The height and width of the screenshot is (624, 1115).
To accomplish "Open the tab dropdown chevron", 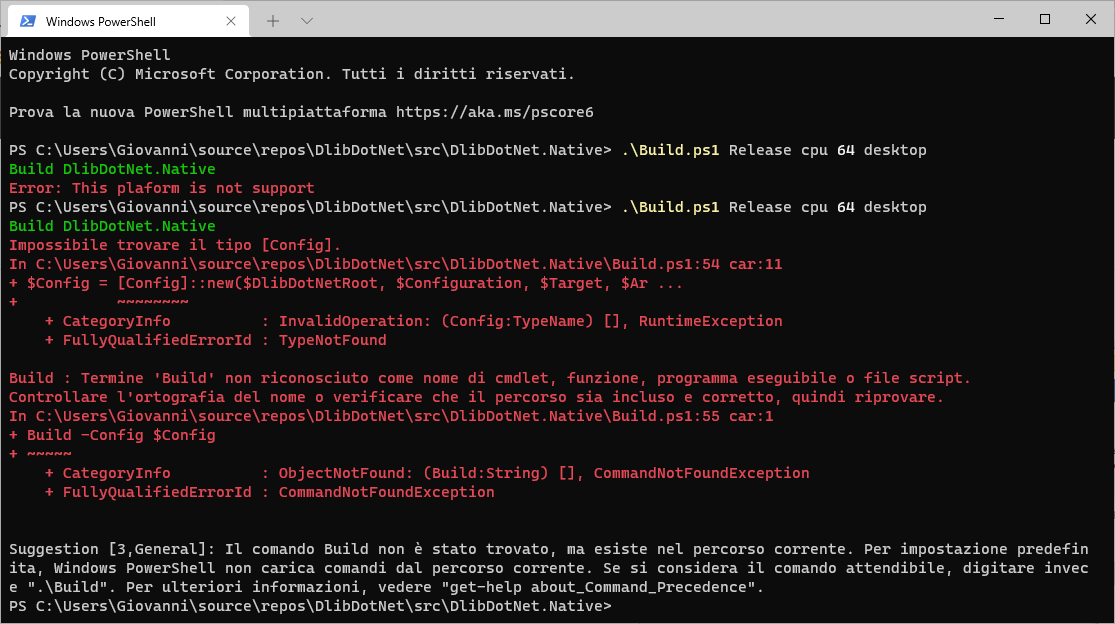I will point(306,19).
